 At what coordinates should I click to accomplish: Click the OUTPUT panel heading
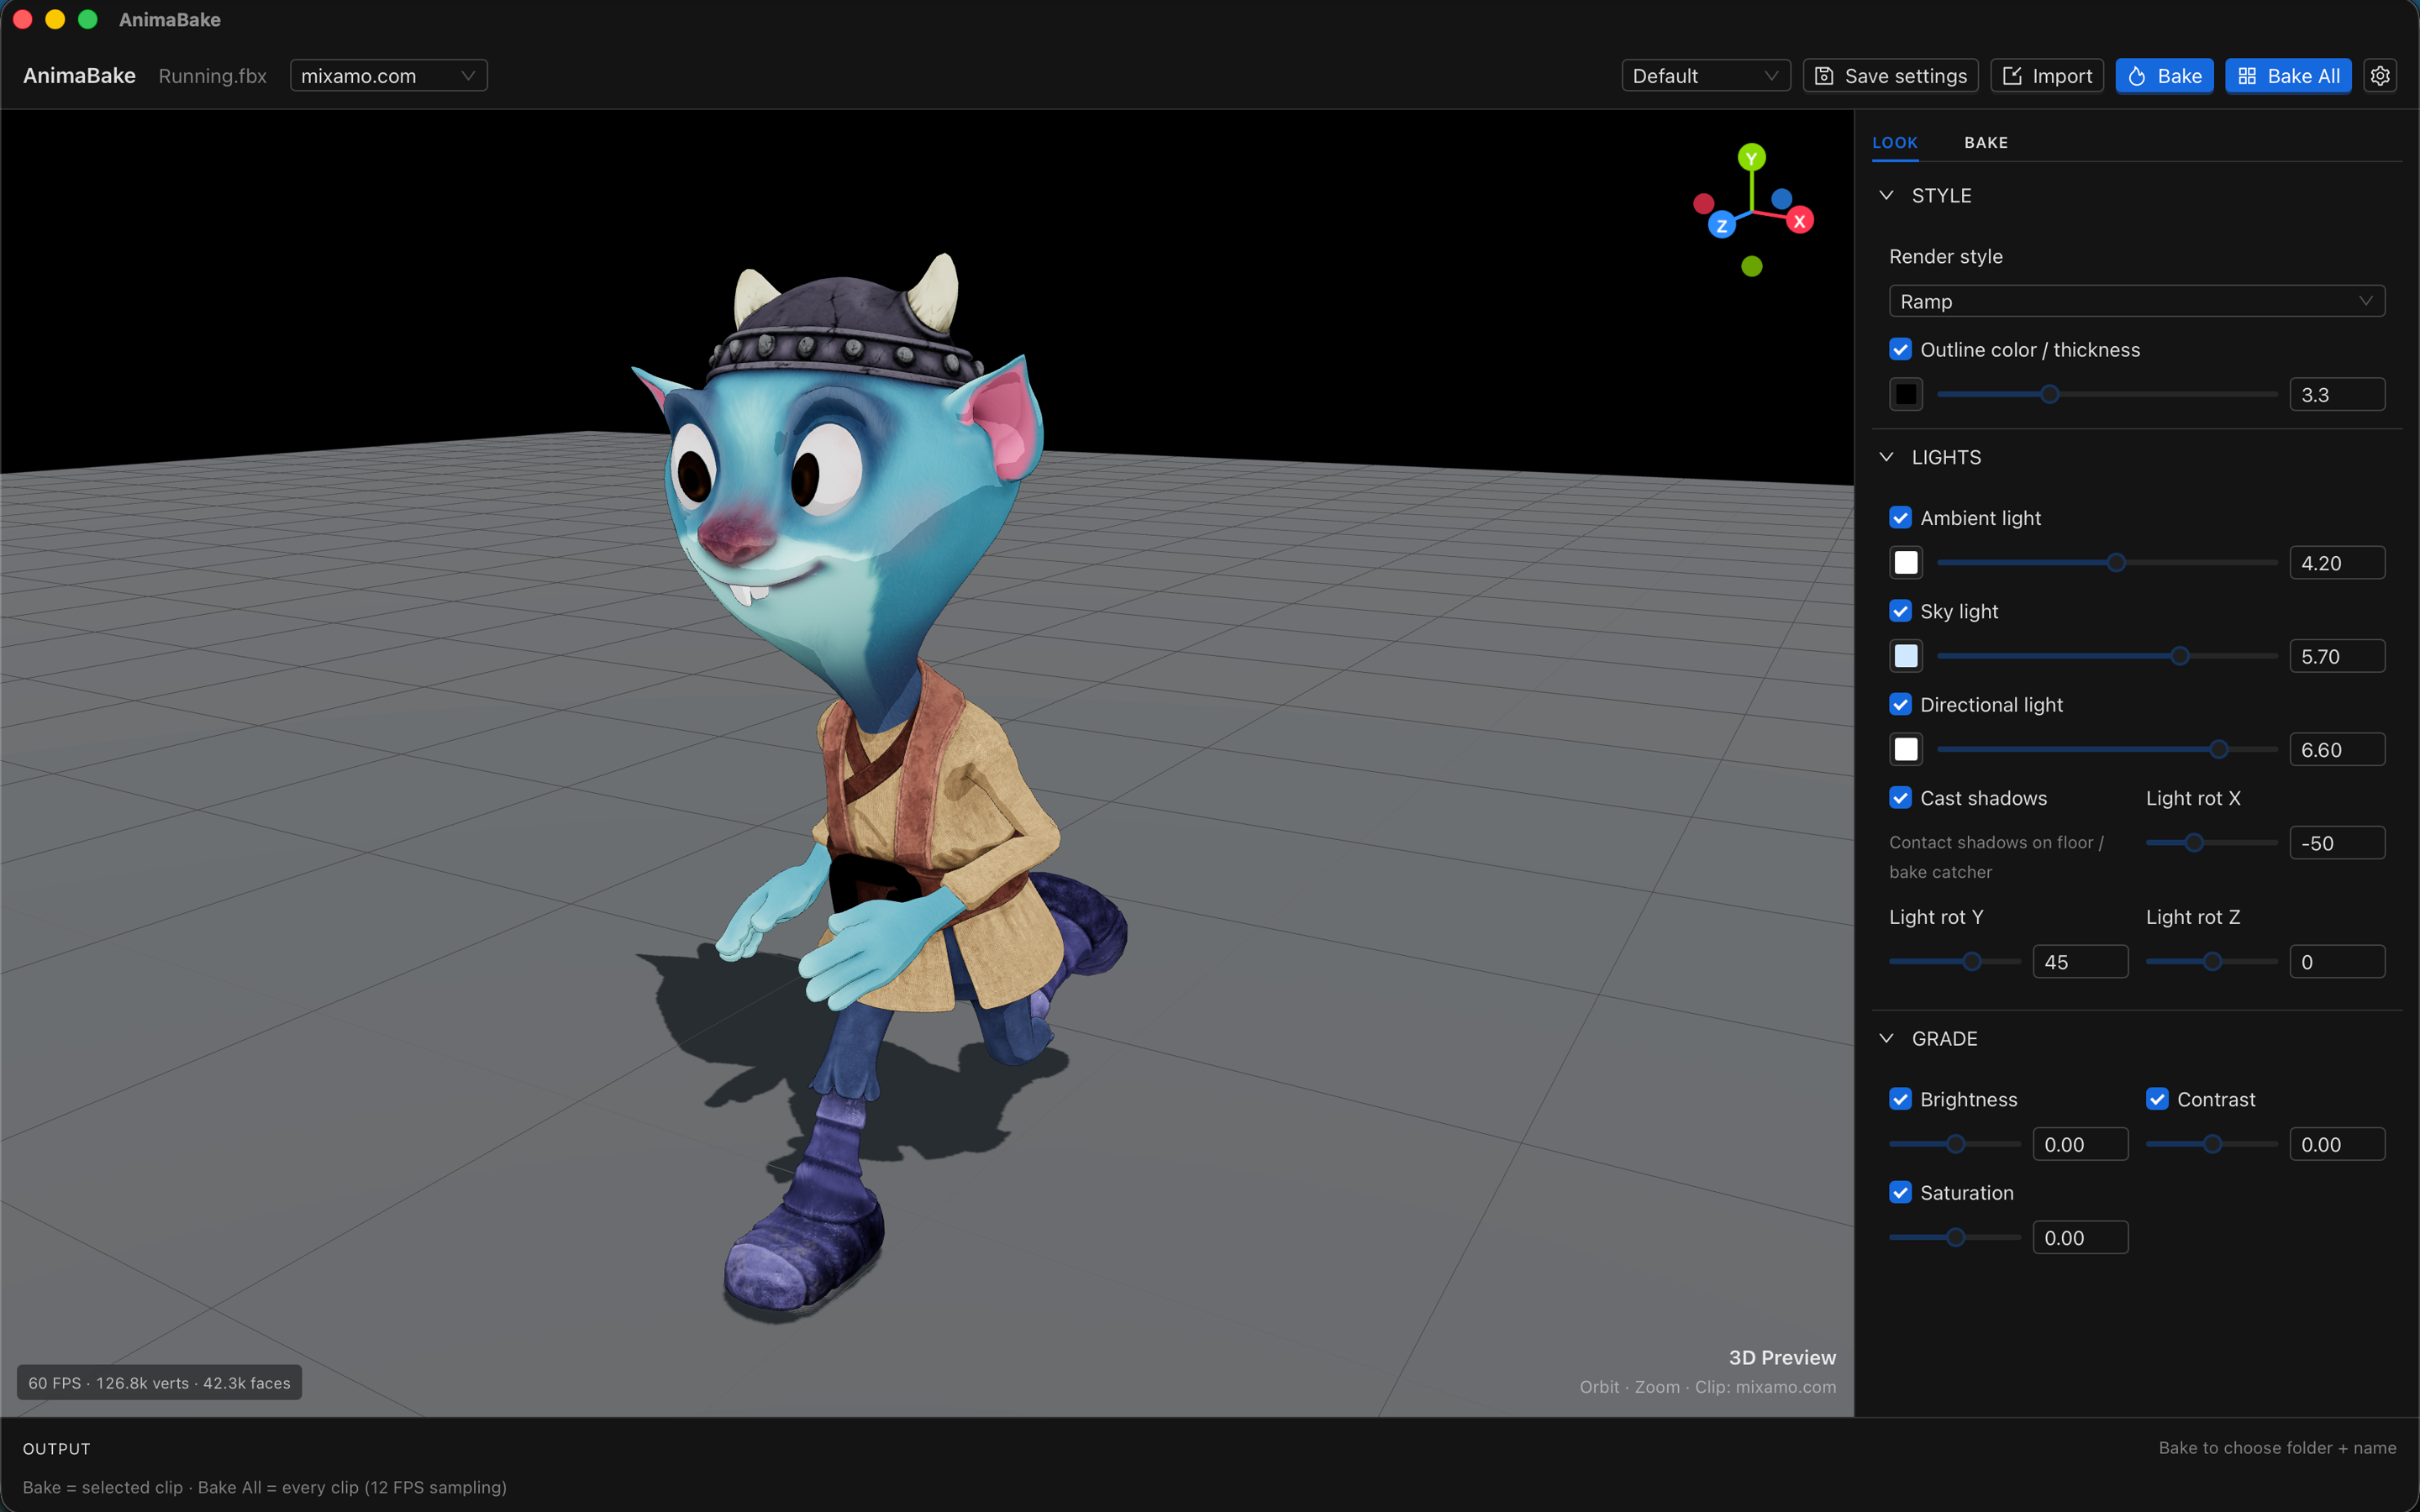[x=57, y=1449]
